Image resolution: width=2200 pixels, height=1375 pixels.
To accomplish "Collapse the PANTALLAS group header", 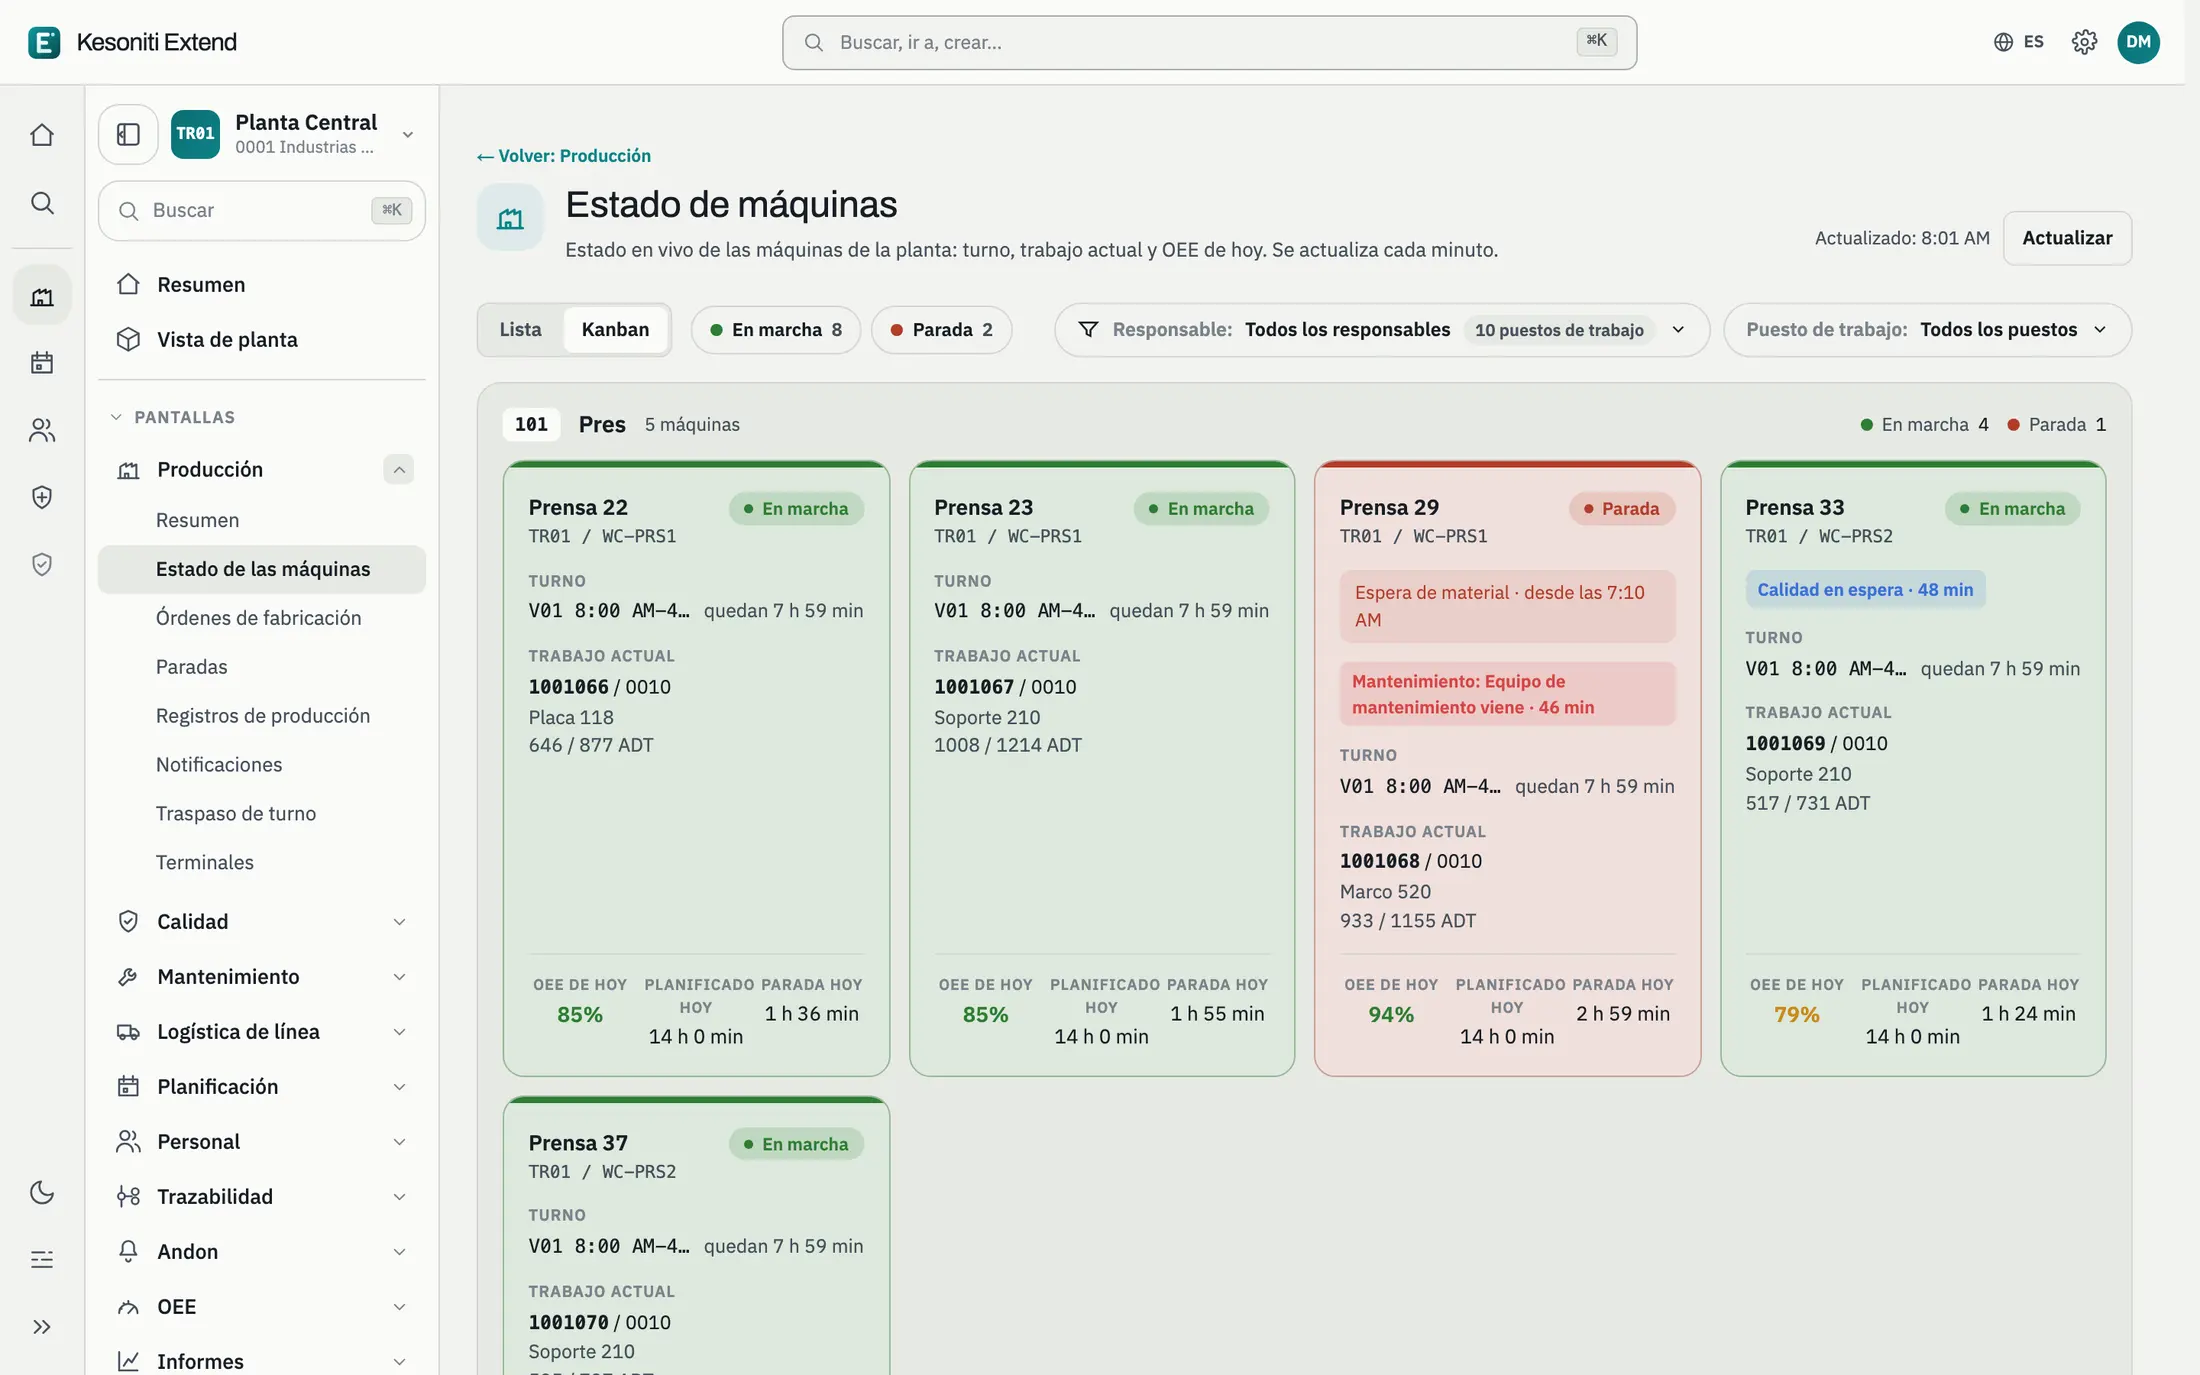I will click(x=172, y=417).
